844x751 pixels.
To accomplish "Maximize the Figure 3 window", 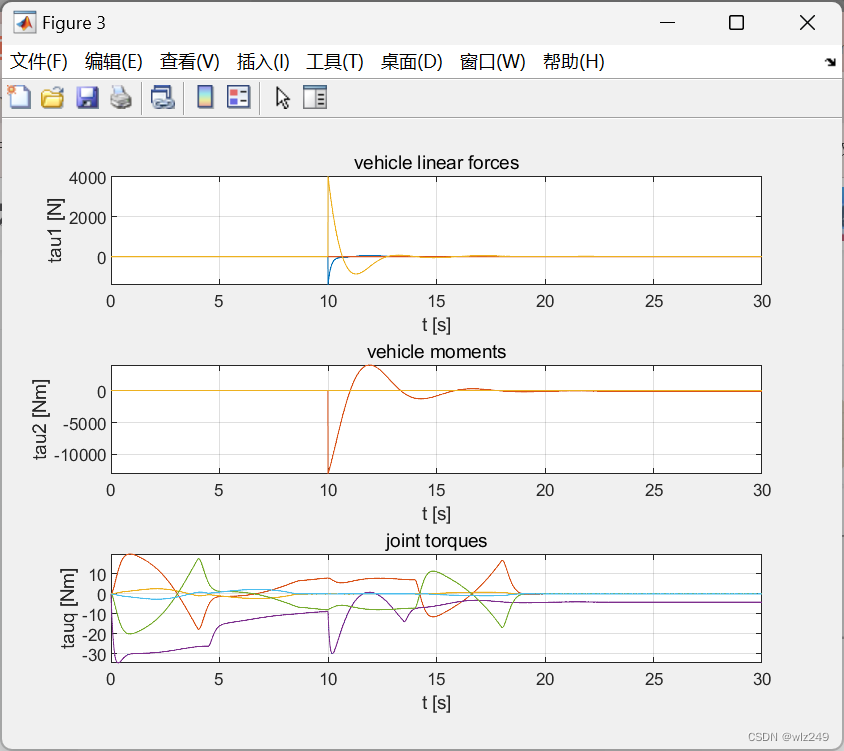I will point(736,23).
